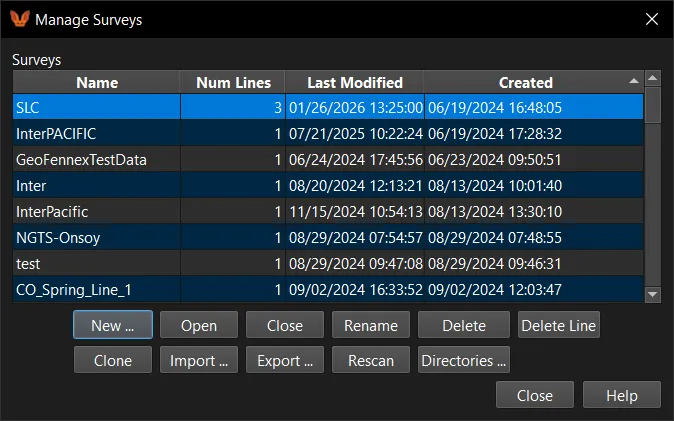This screenshot has height=421, width=674.
Task: Click the scrollbar down arrow
Action: coord(653,295)
